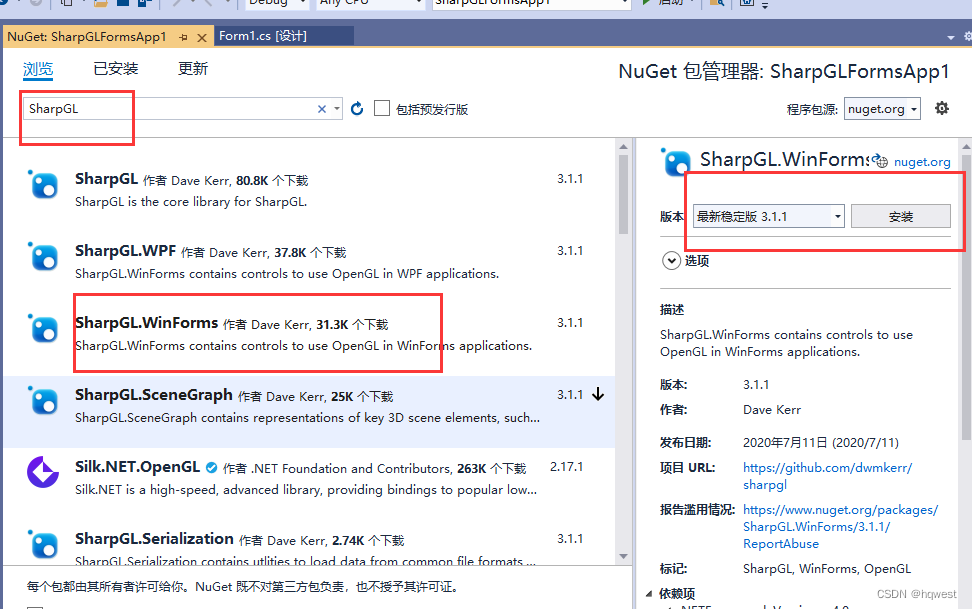Open the nuget.org link in details pane
The height and width of the screenshot is (609, 972).
(922, 162)
